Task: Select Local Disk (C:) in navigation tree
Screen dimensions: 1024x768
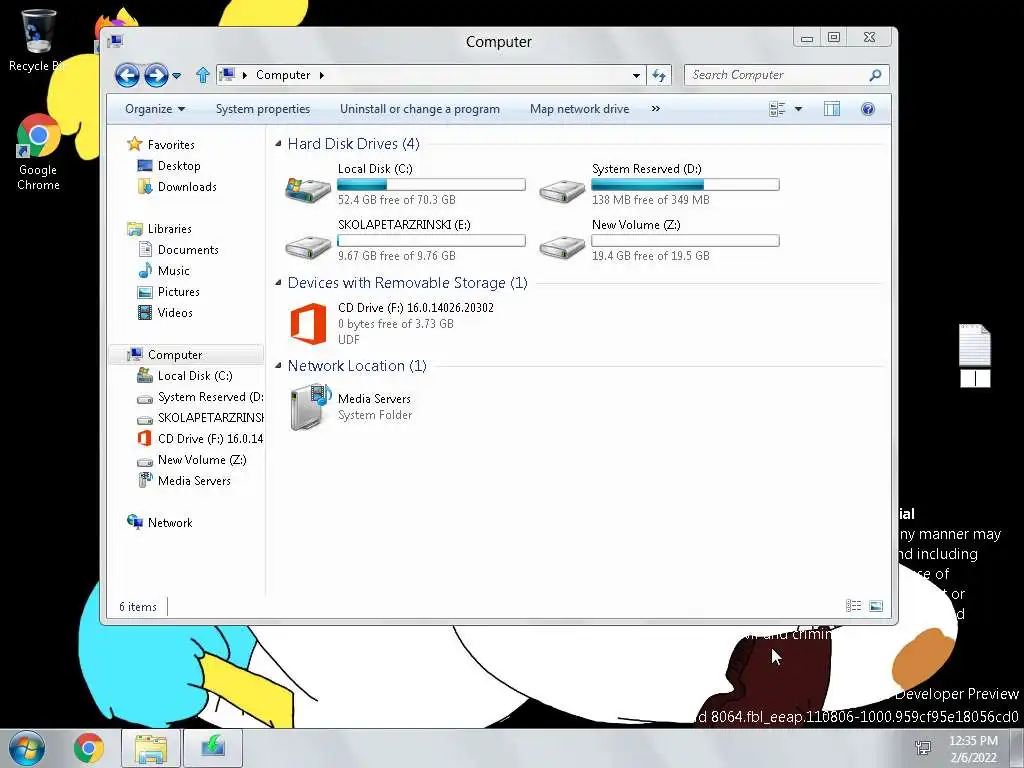Action: (x=195, y=376)
